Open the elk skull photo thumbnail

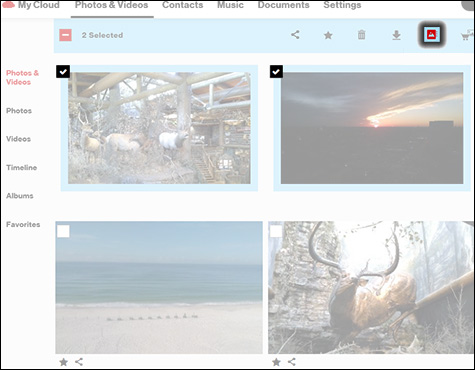(371, 287)
